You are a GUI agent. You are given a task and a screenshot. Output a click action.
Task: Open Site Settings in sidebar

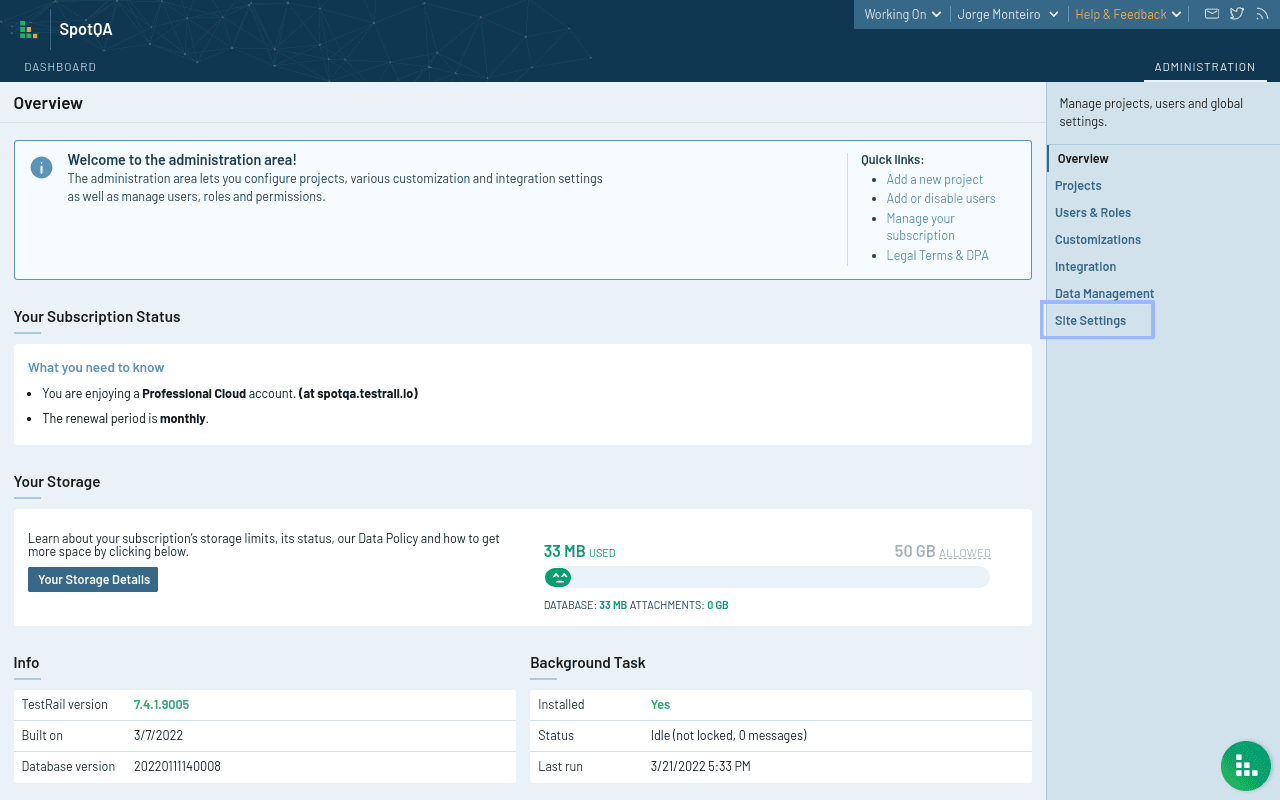point(1090,321)
